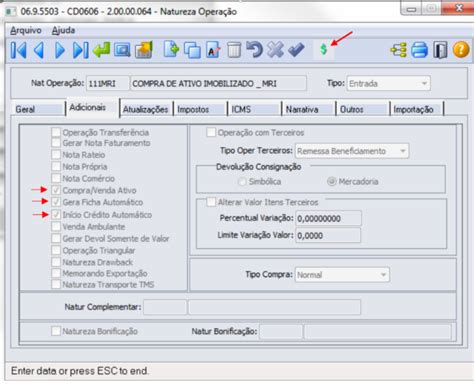Print using the printer icon
Viewport: 474px width, 391px height.
[x=419, y=50]
